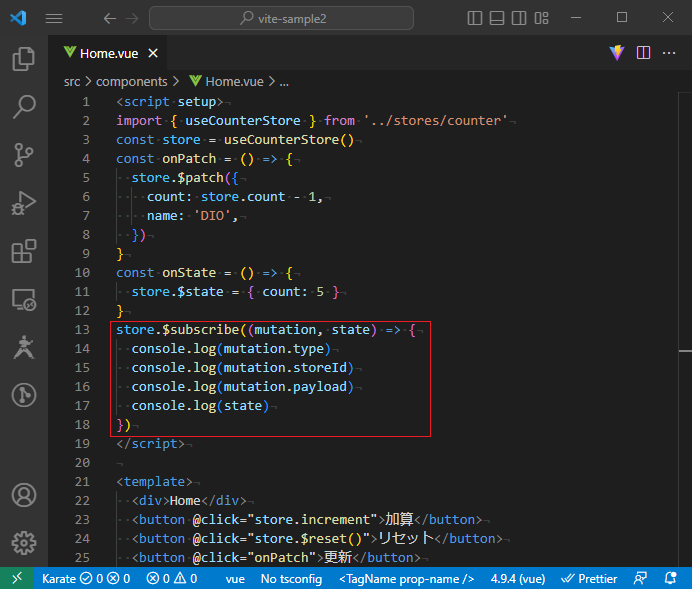This screenshot has width=692, height=589.
Task: Click the Vite icon in editor toolbar
Action: [x=617, y=53]
